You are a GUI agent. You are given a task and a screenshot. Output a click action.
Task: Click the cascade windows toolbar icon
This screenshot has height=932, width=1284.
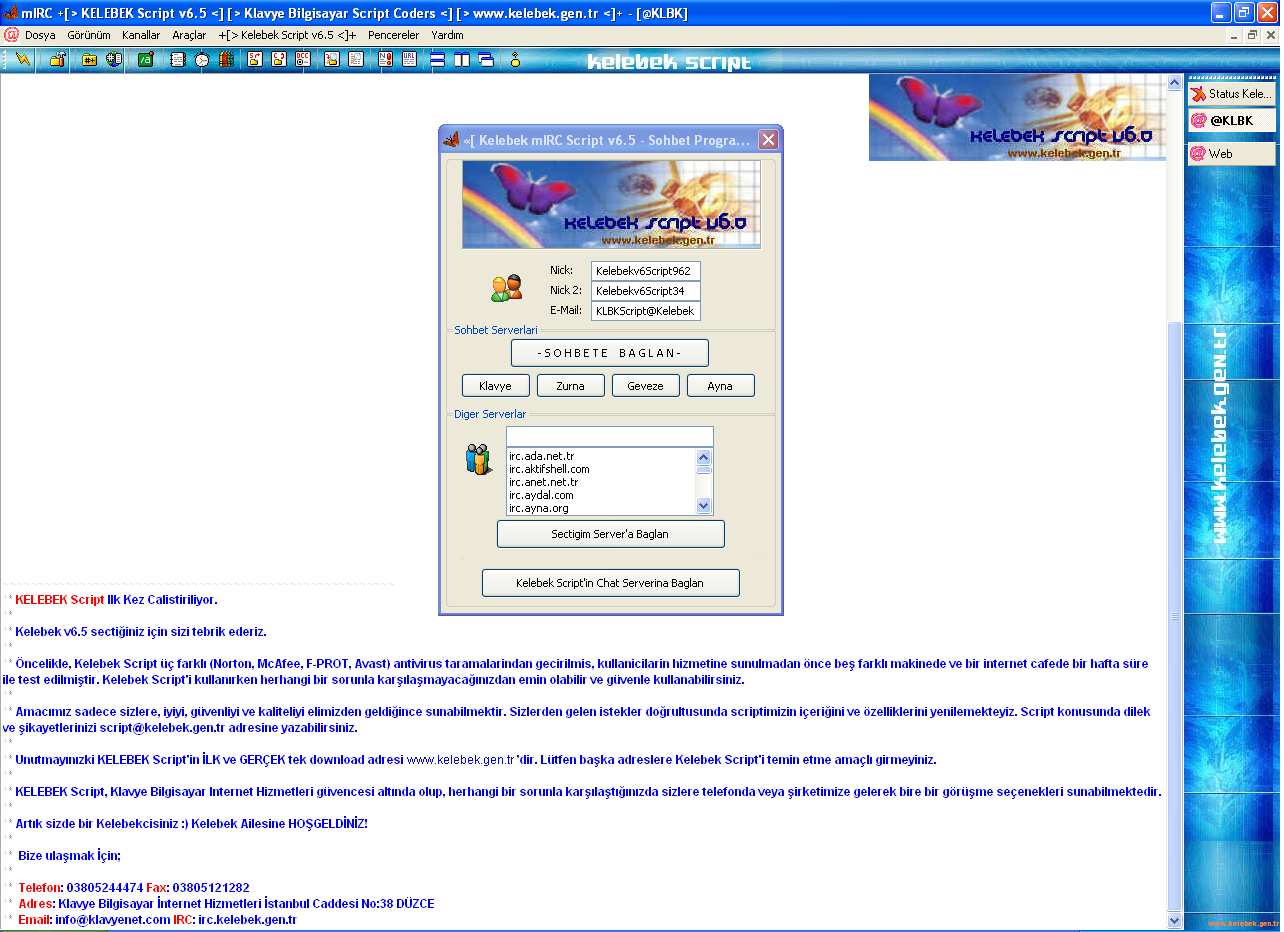(486, 60)
